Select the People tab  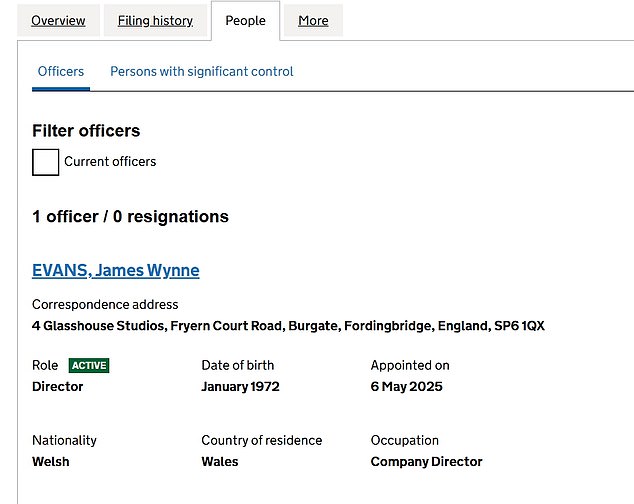245,20
